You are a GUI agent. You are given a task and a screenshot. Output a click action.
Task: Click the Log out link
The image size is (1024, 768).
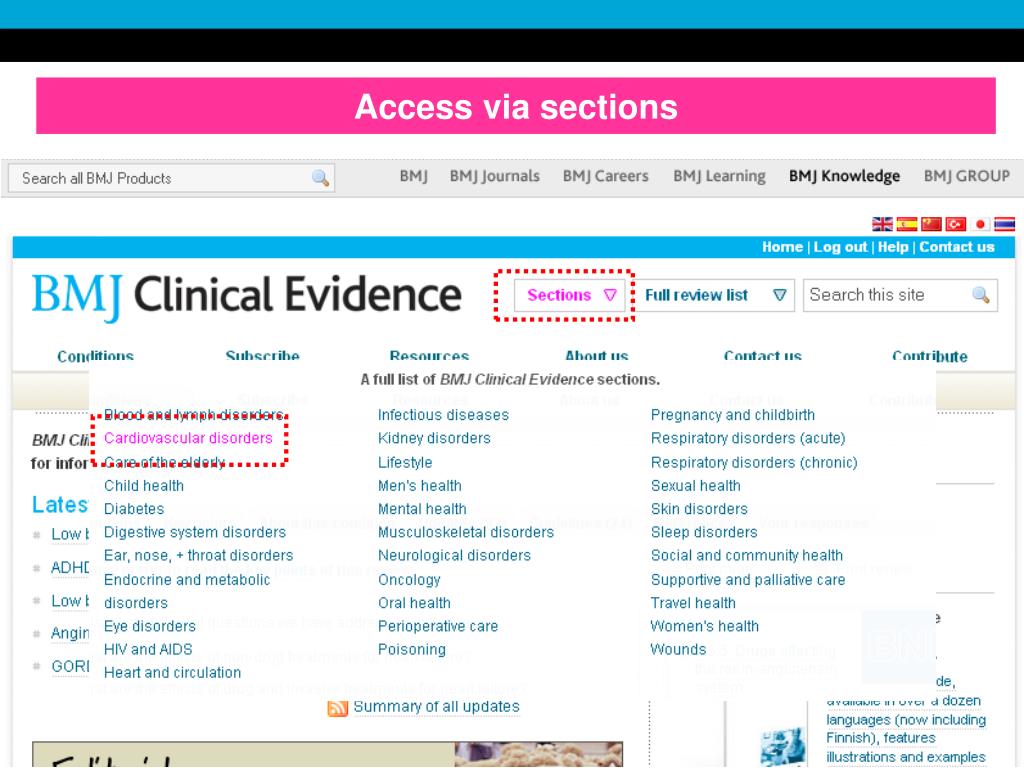[x=840, y=247]
